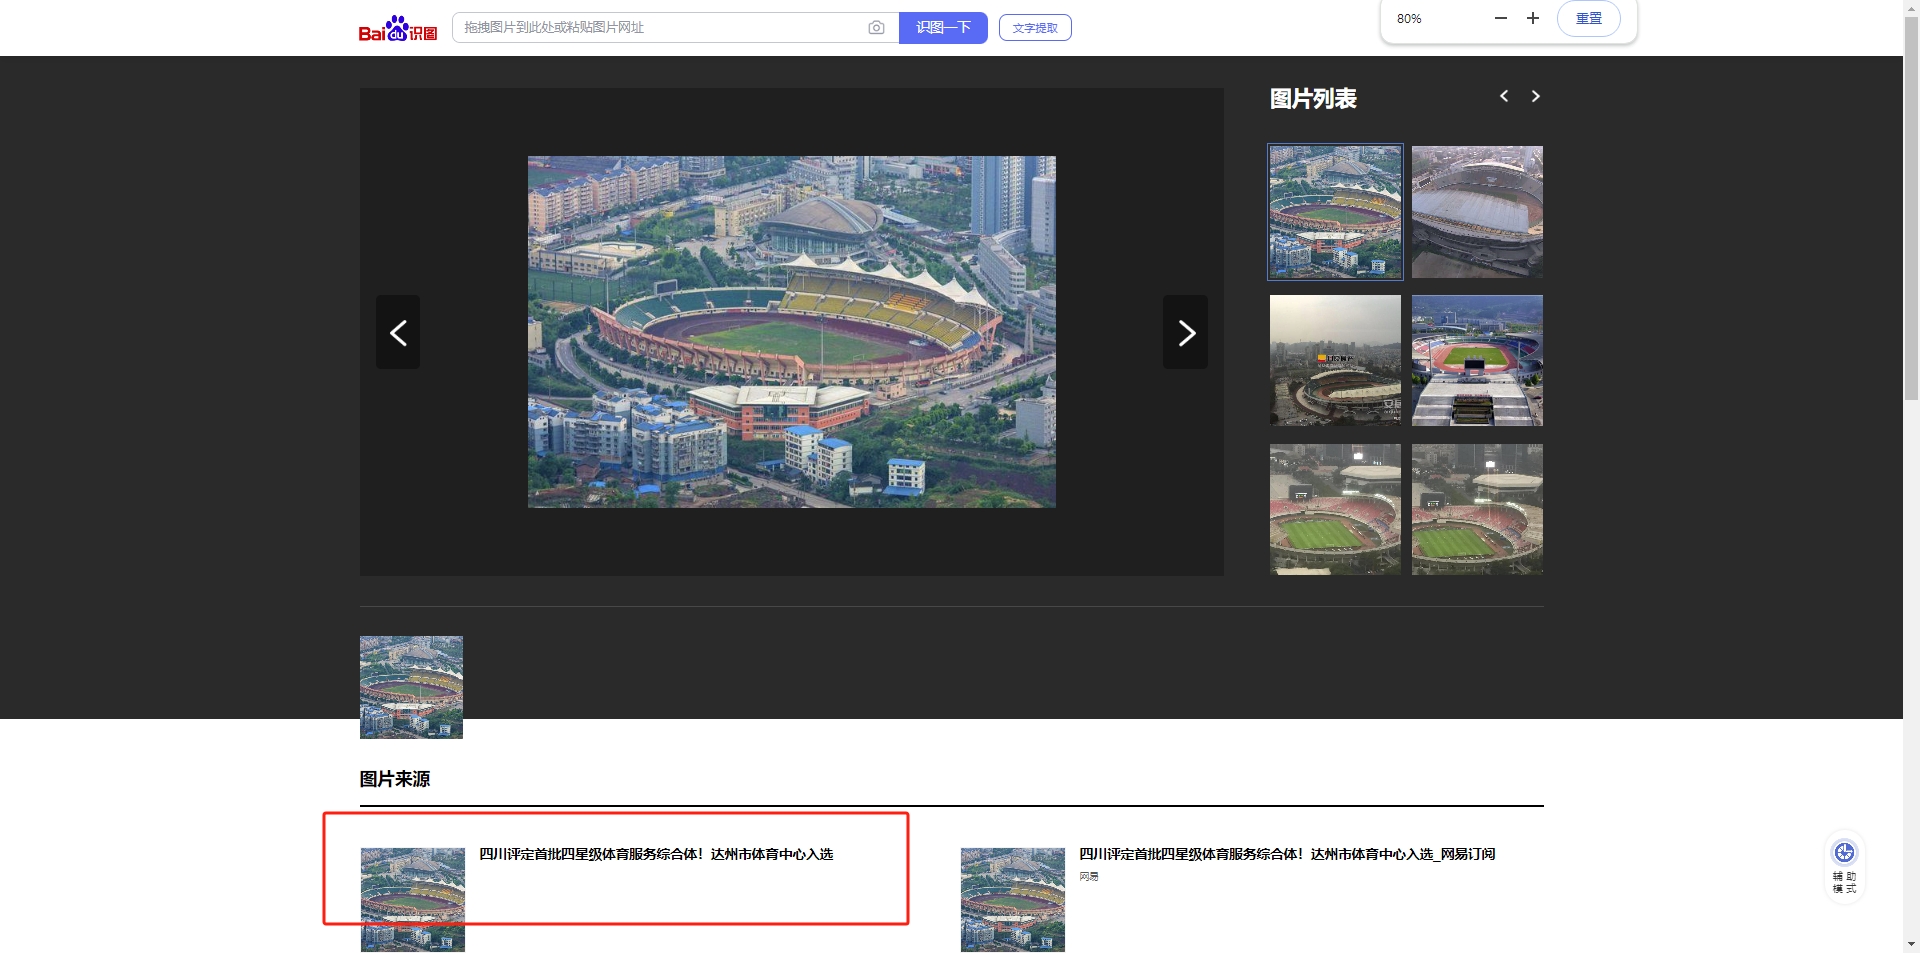Select the red running track stadium thumbnail

1477,360
